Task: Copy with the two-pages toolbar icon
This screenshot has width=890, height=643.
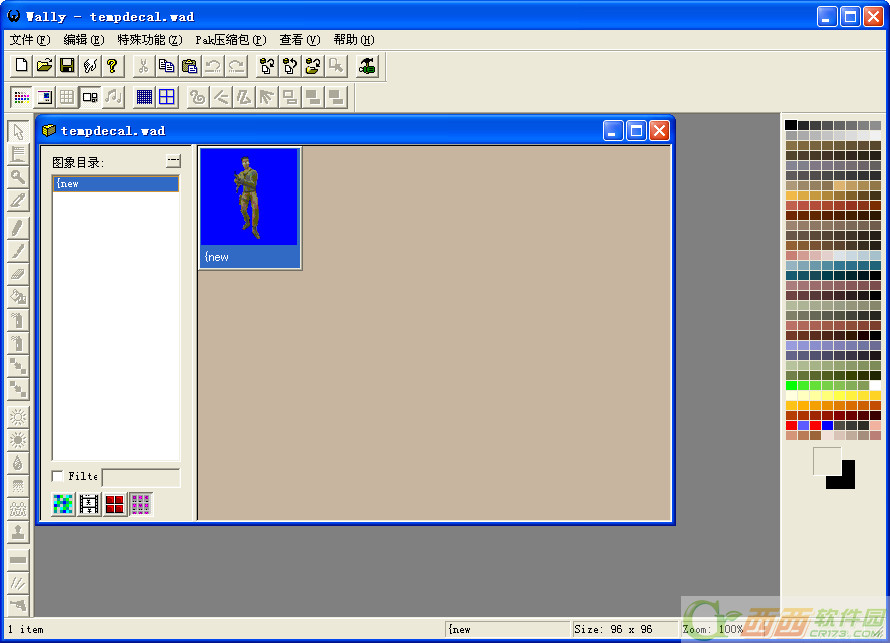Action: [166, 66]
